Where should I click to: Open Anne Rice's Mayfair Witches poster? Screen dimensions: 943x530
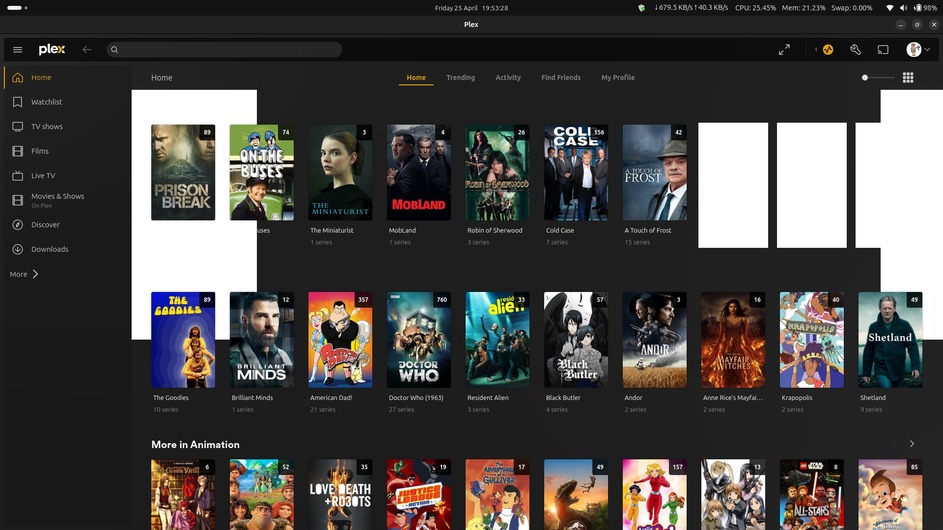coord(733,340)
